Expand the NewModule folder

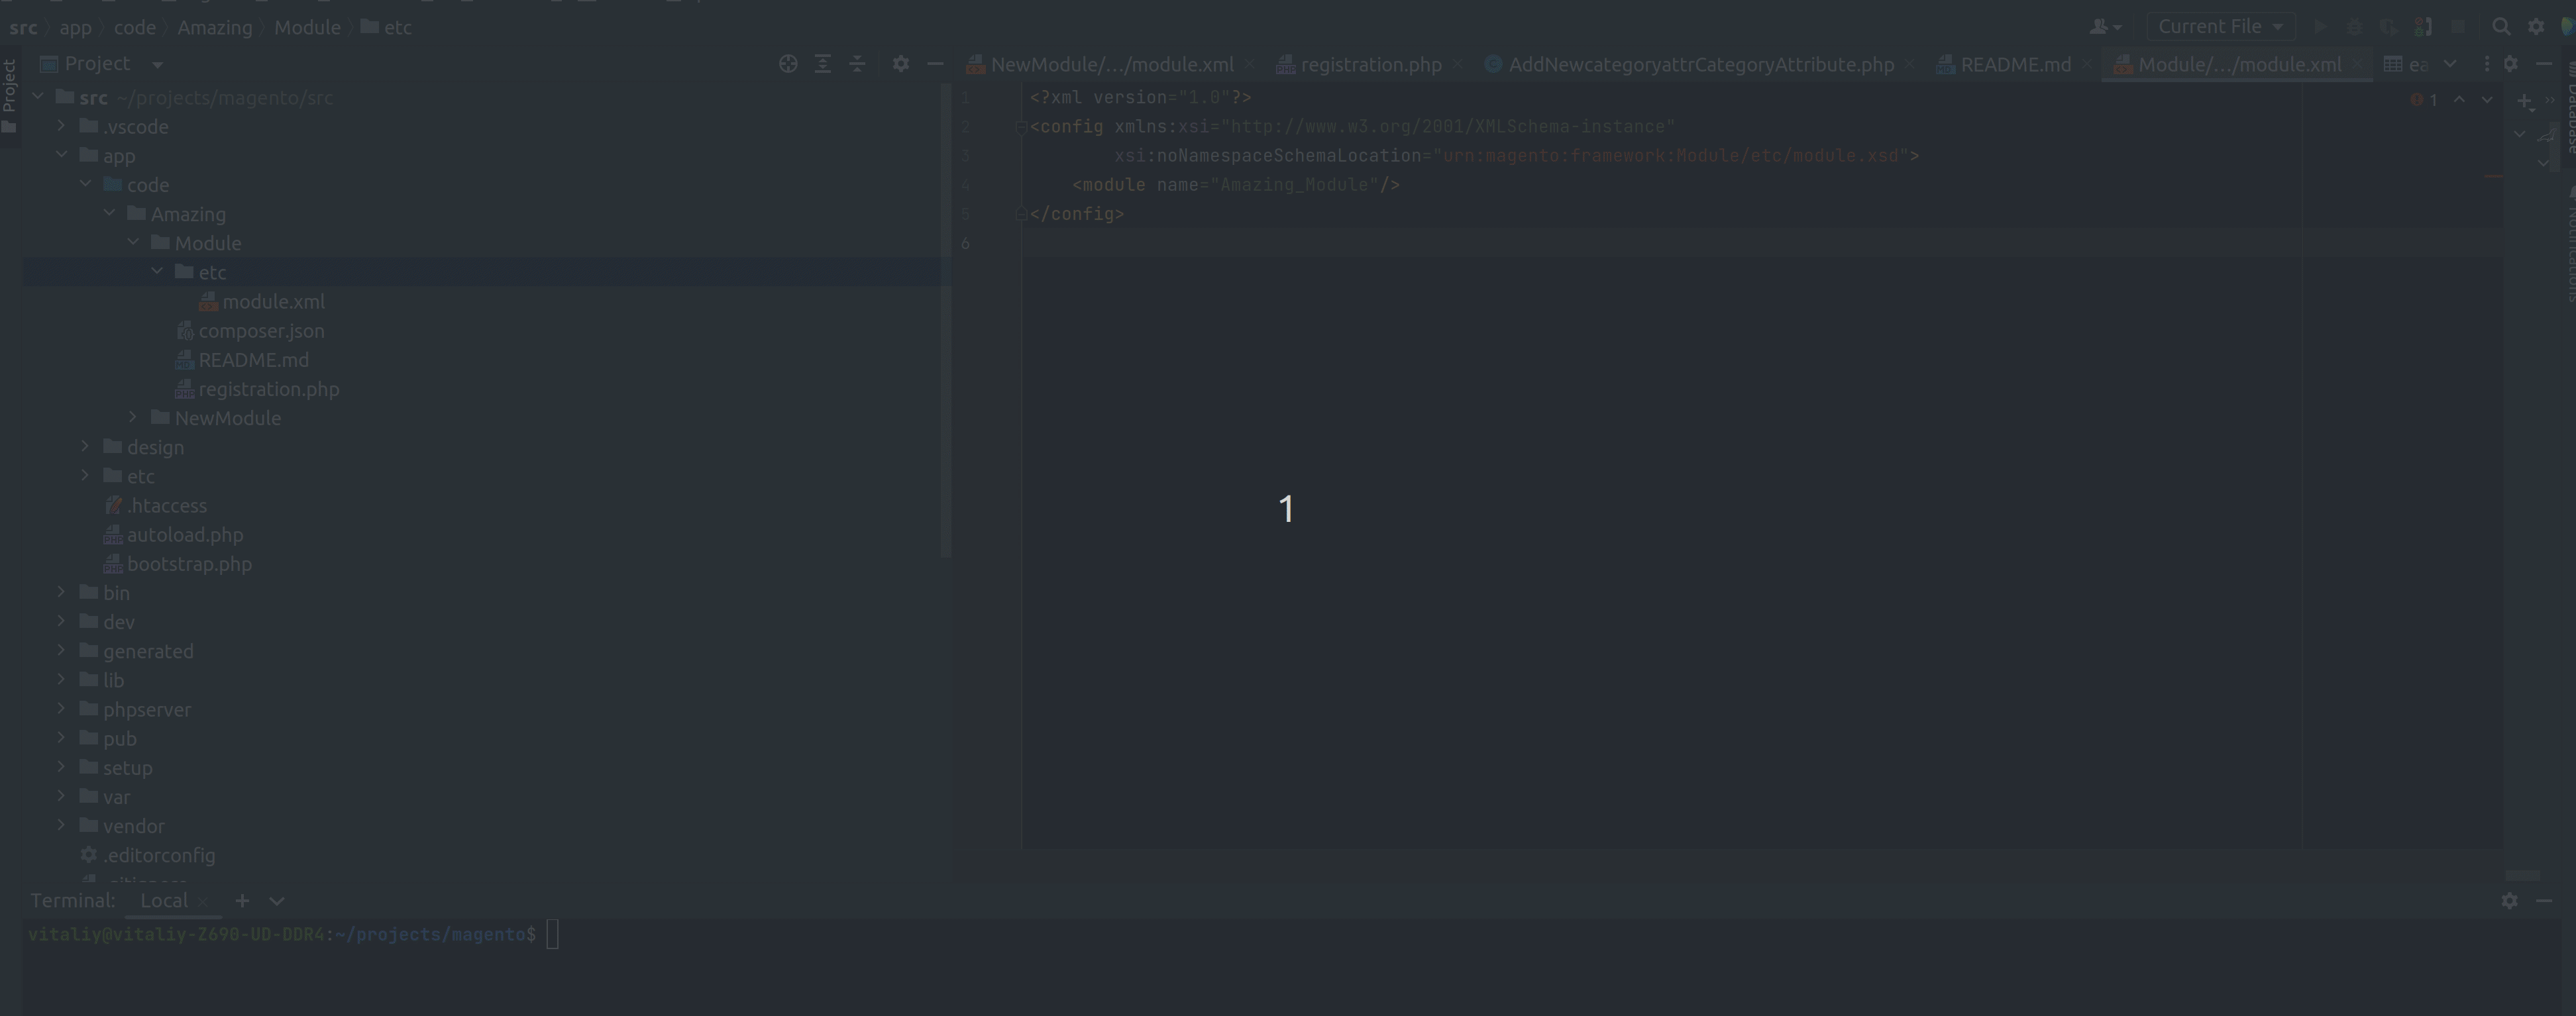tap(133, 417)
